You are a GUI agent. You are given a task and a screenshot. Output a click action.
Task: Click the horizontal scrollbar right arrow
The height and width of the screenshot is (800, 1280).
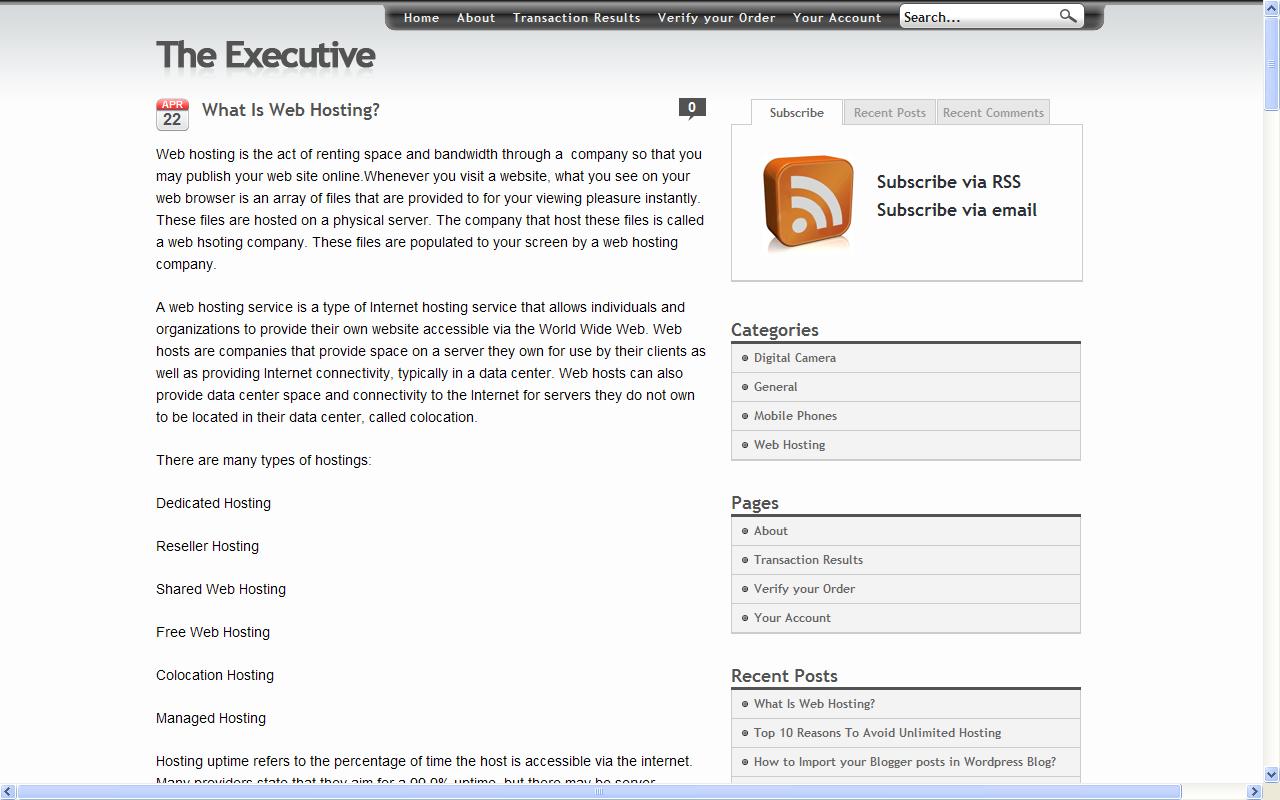tap(1254, 792)
